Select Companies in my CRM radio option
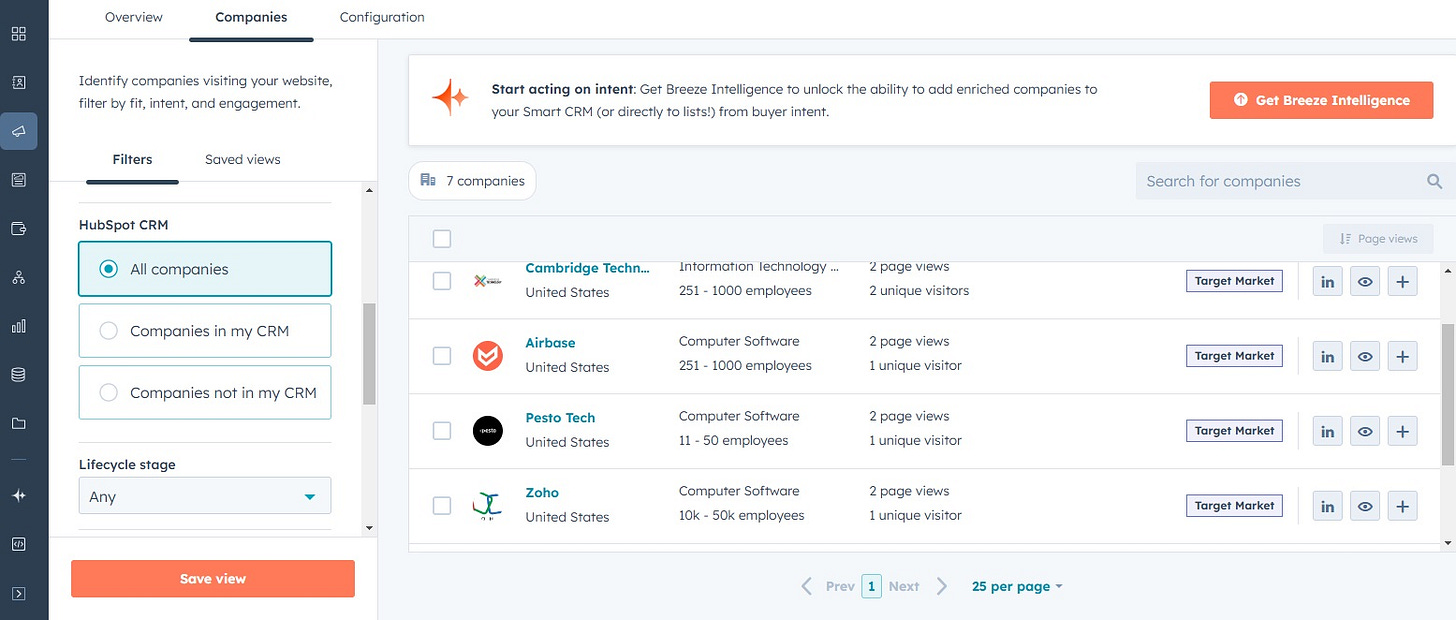Screen dimensions: 1456x620 pos(205,331)
